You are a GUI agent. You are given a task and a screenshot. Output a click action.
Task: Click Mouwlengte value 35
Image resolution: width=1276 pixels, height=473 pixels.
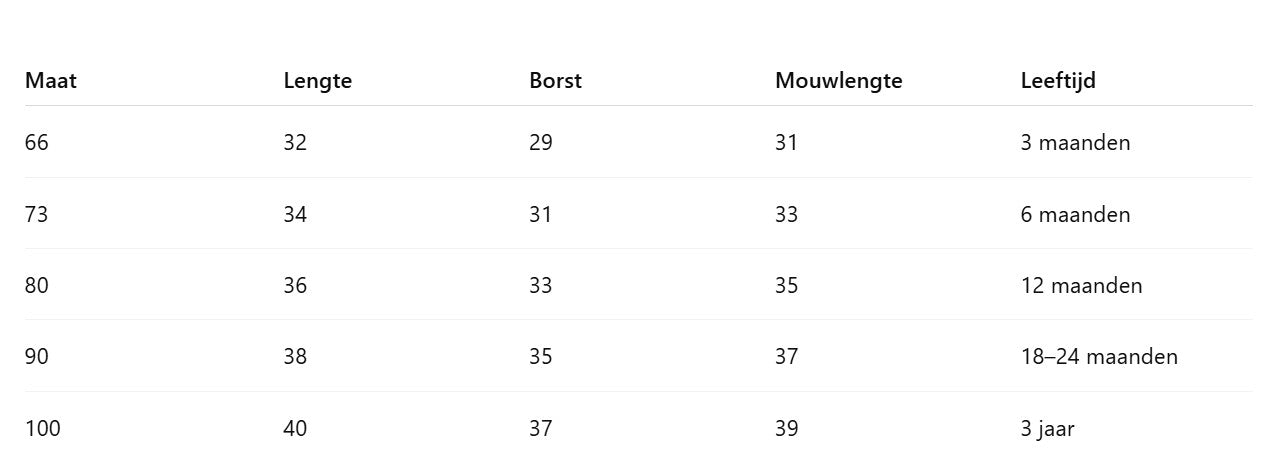786,286
